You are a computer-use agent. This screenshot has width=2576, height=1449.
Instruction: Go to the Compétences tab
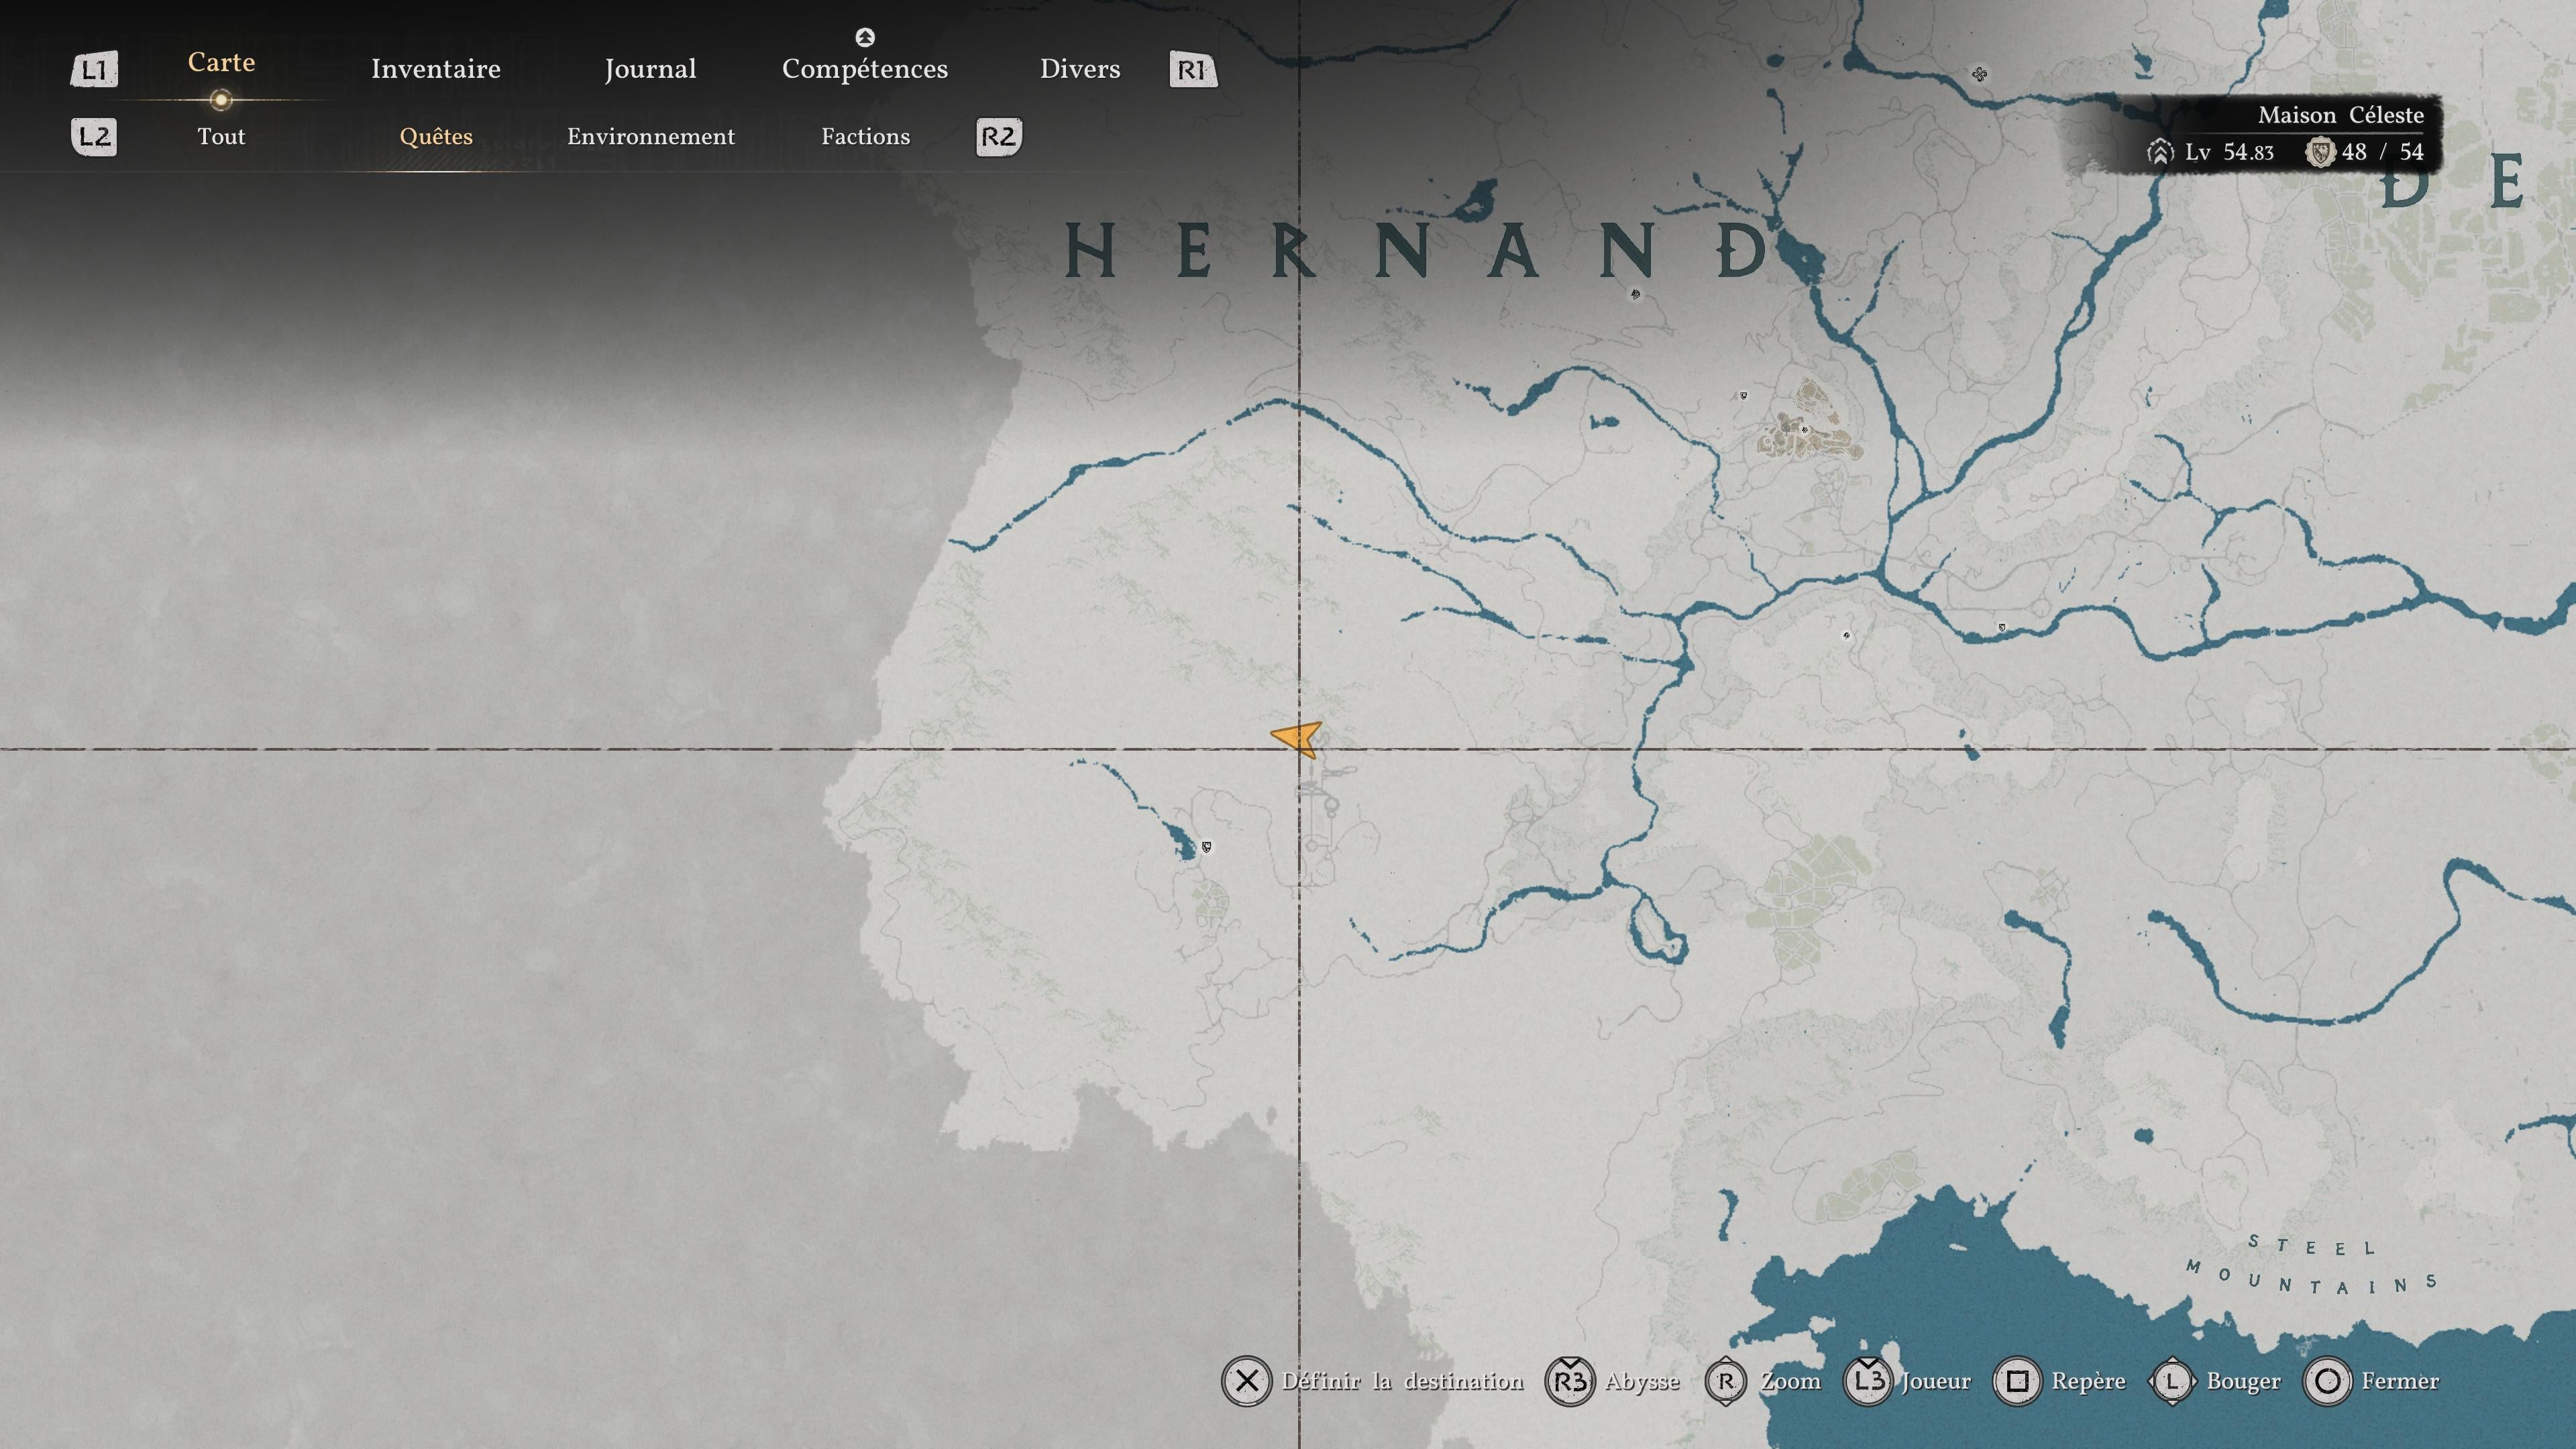(865, 69)
